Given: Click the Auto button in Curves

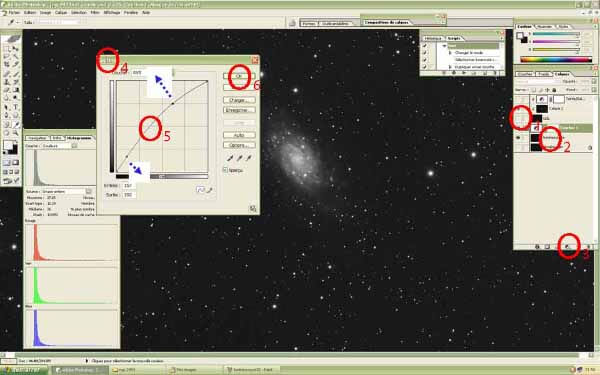Looking at the screenshot, I should pos(239,135).
